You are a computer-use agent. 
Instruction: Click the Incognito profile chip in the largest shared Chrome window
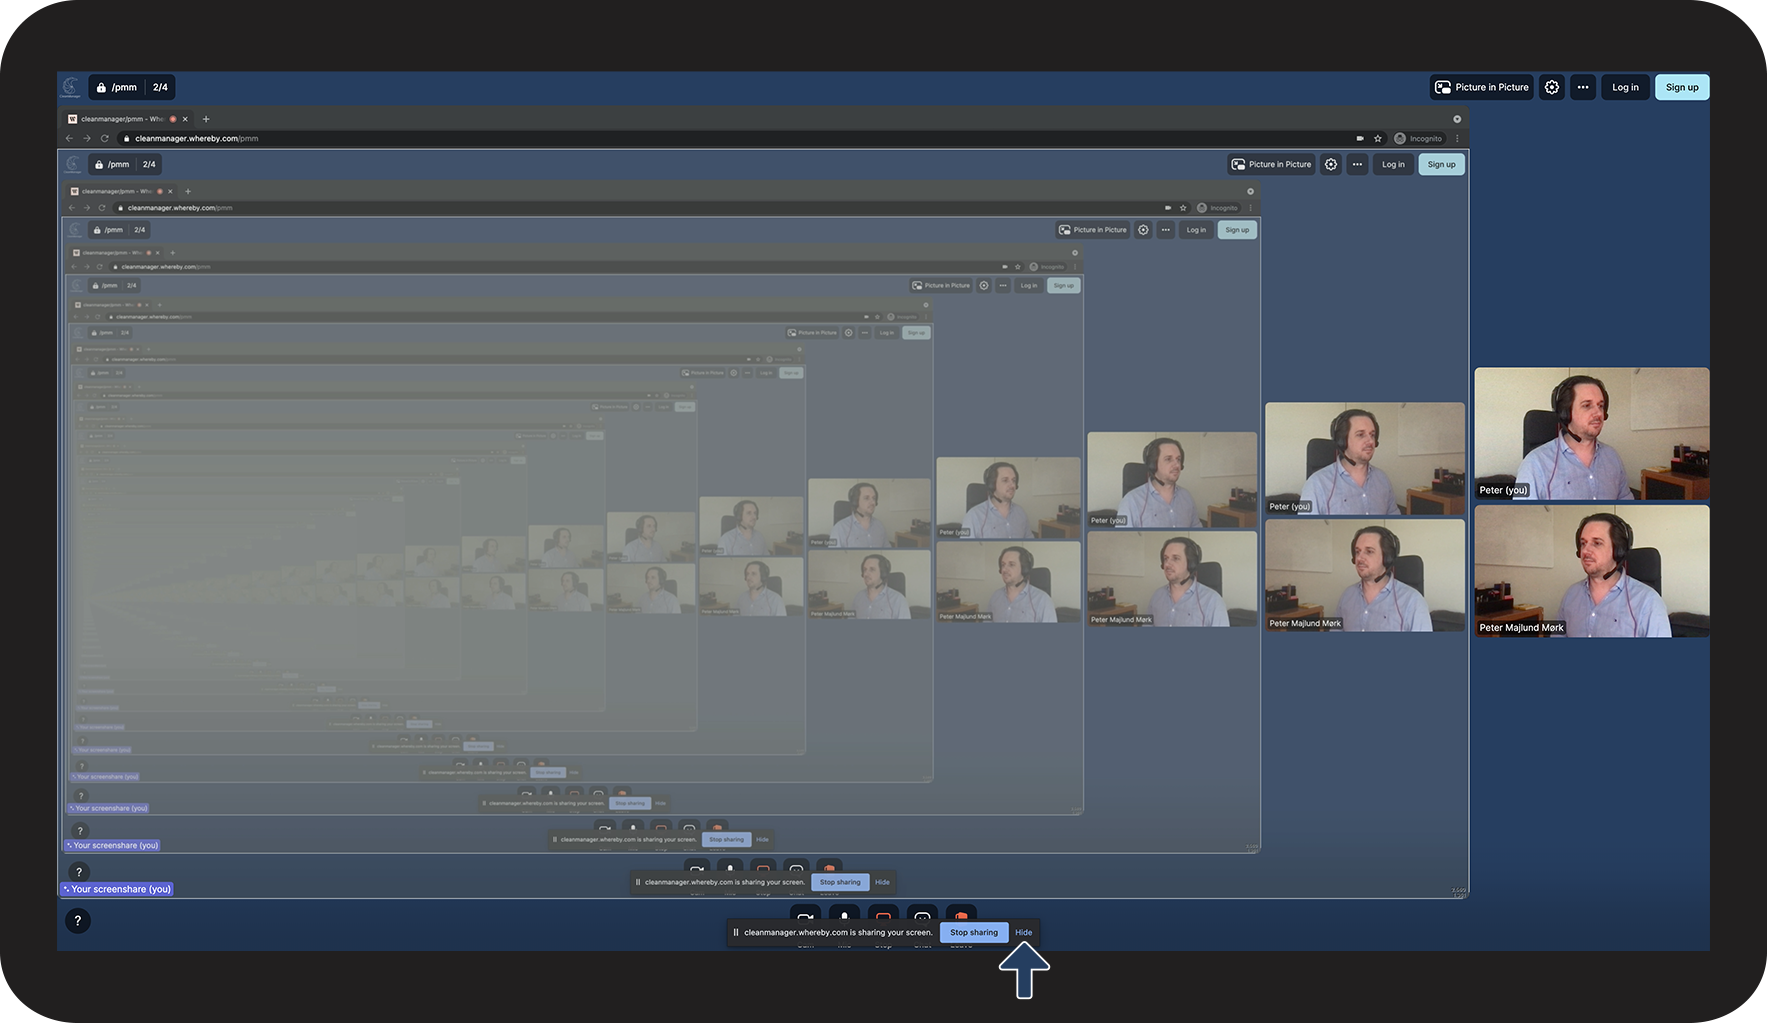(1419, 139)
